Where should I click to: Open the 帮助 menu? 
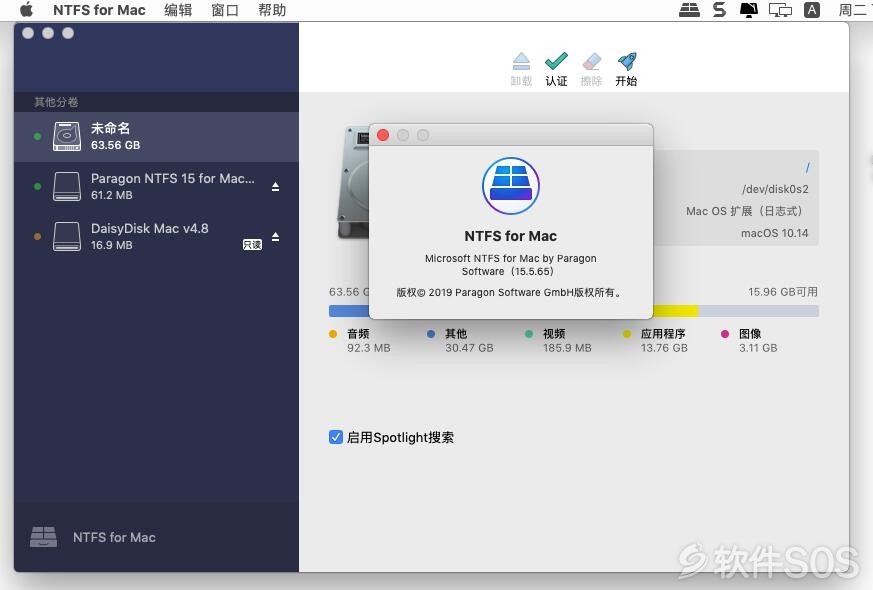(272, 10)
